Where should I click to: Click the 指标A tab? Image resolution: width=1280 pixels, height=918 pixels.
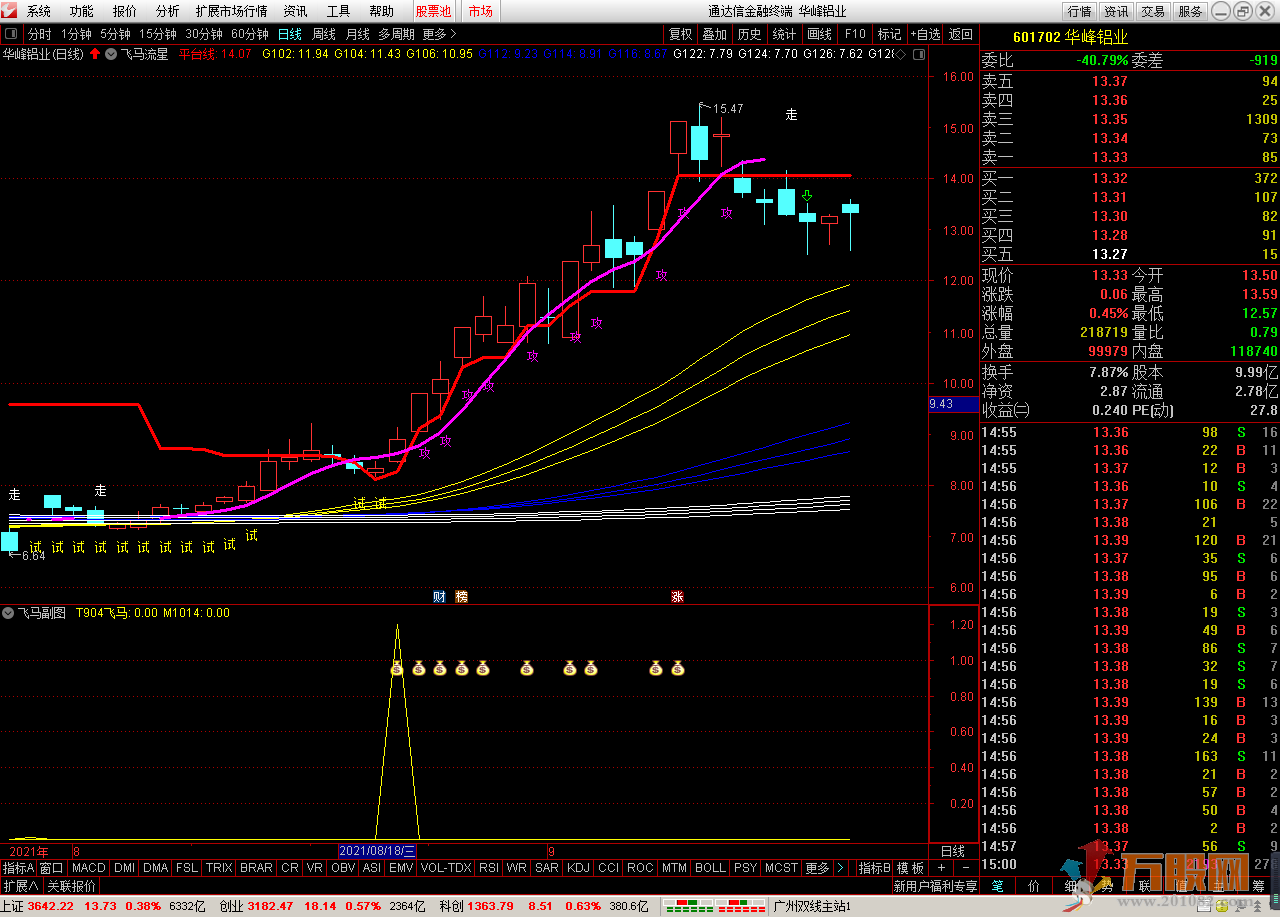tap(18, 868)
